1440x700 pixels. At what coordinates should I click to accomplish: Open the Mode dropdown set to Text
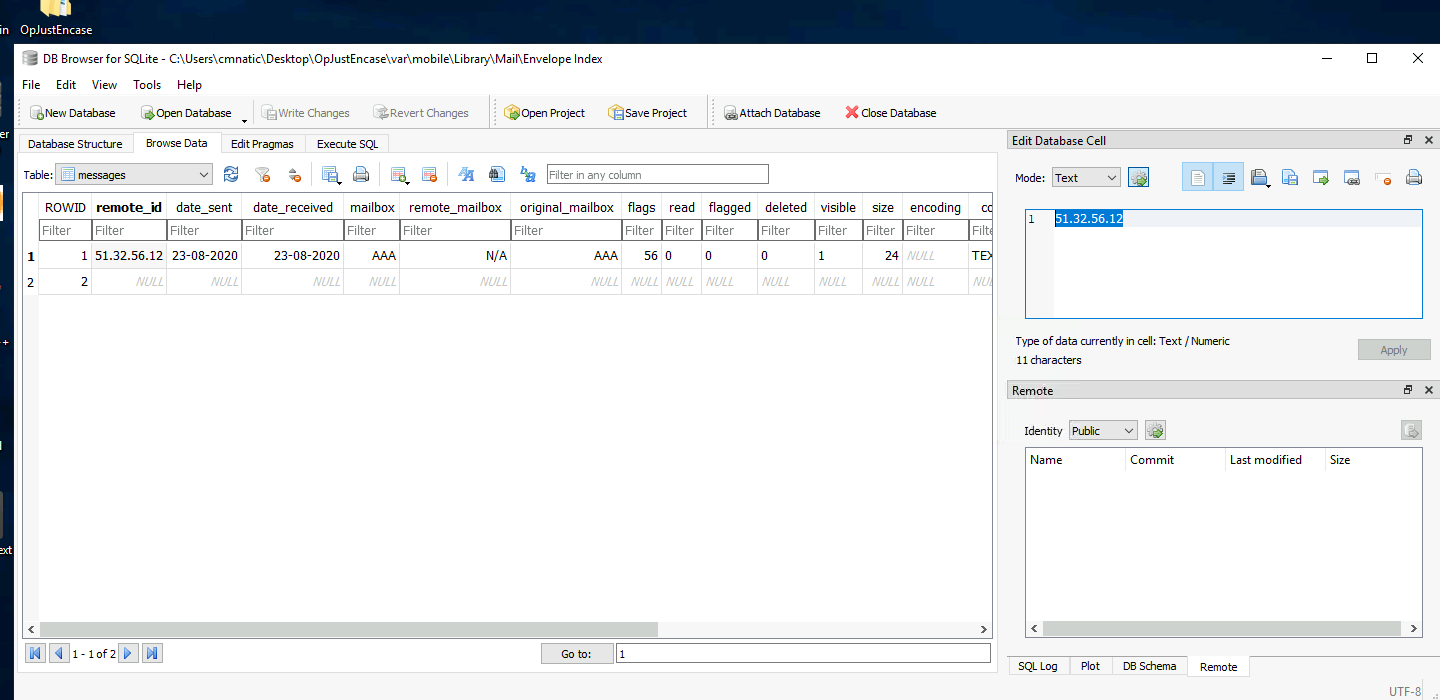click(x=1085, y=178)
